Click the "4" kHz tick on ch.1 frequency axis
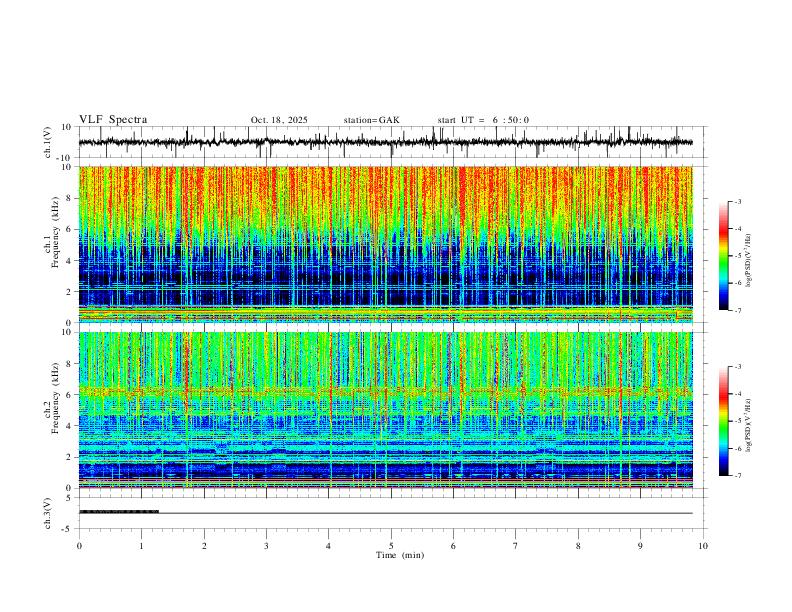The width and height of the screenshot is (792, 612). 70,261
